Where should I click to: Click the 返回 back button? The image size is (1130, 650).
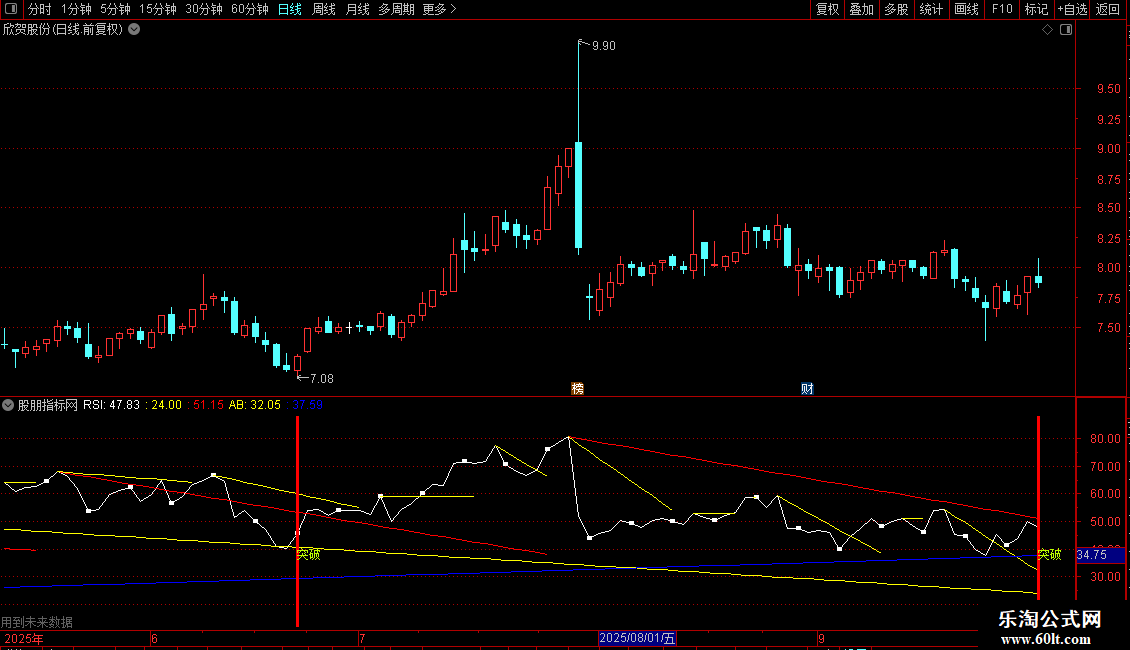[1108, 9]
